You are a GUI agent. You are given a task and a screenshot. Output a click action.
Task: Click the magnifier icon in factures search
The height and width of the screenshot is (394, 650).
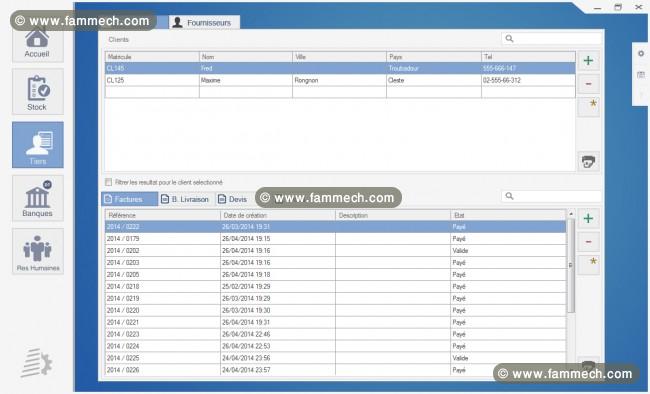point(509,196)
